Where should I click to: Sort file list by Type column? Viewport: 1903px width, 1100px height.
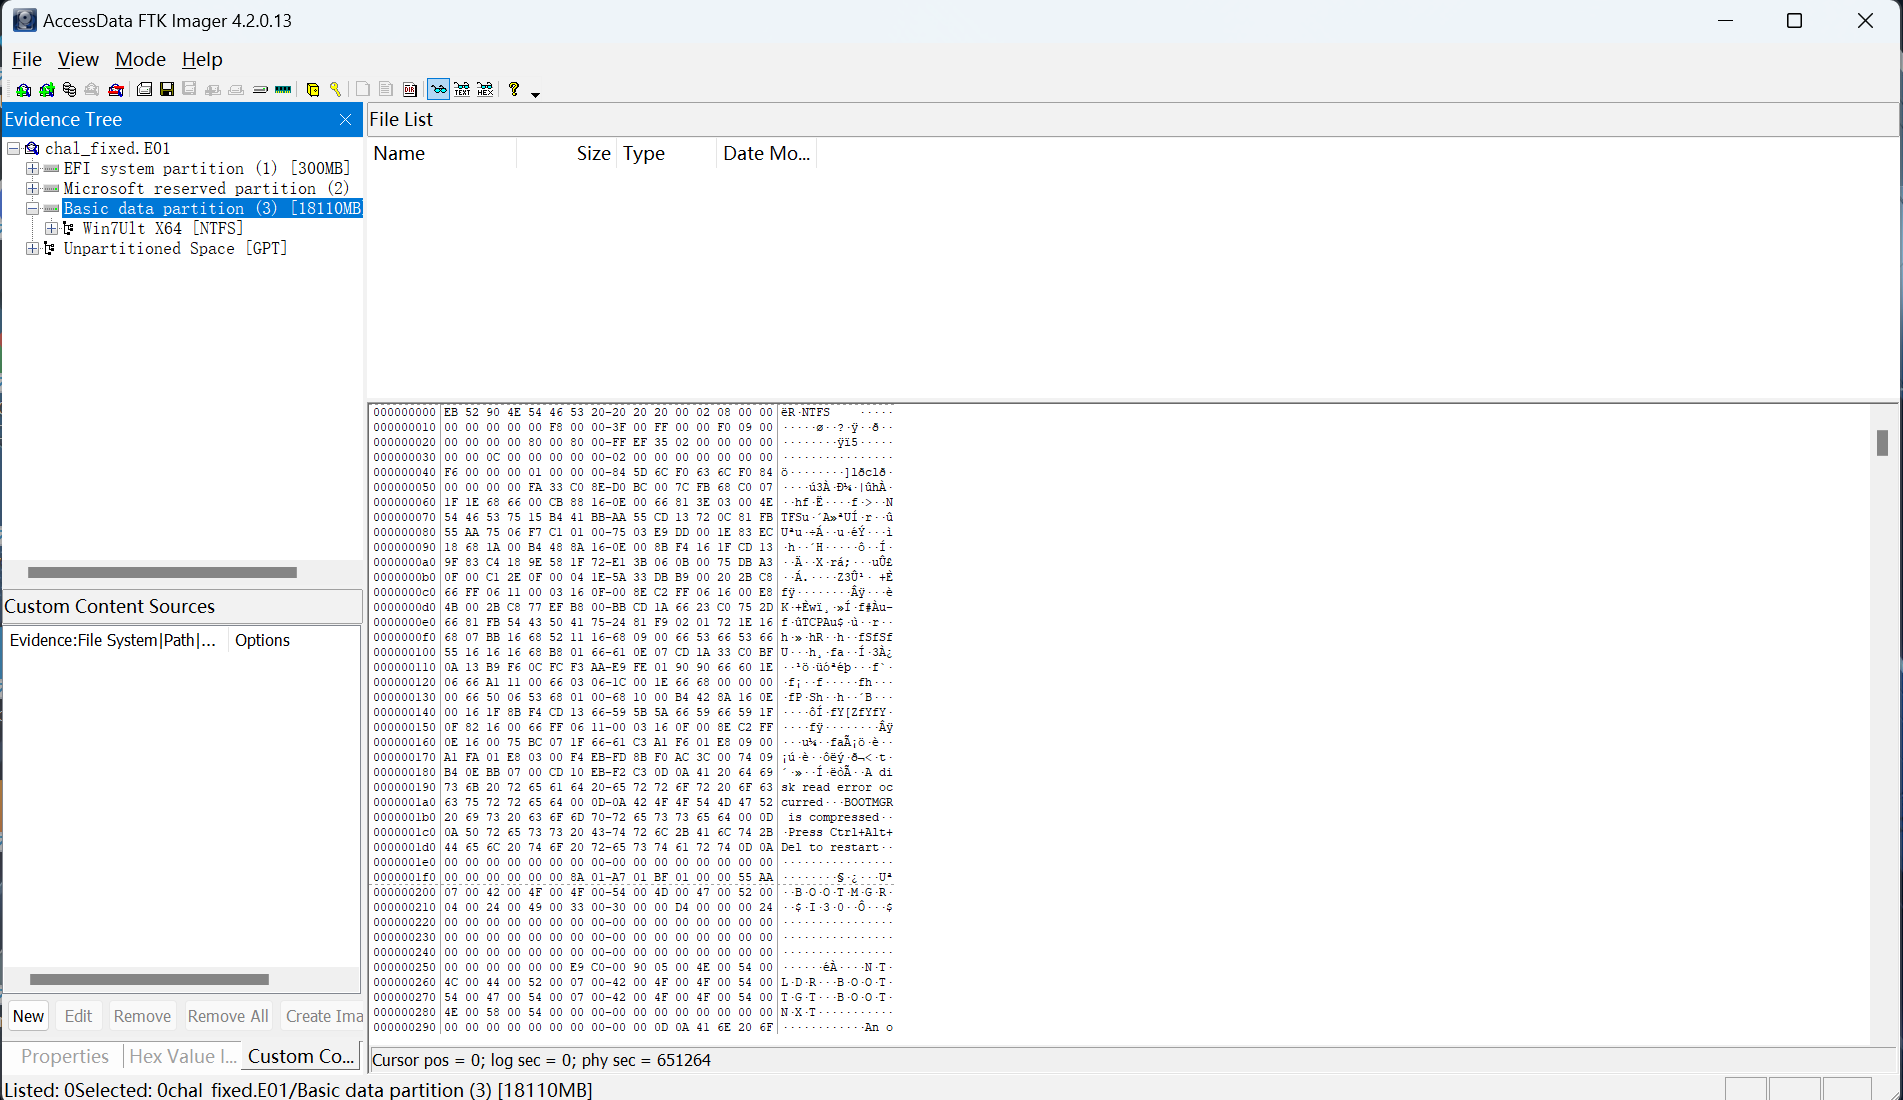667,153
